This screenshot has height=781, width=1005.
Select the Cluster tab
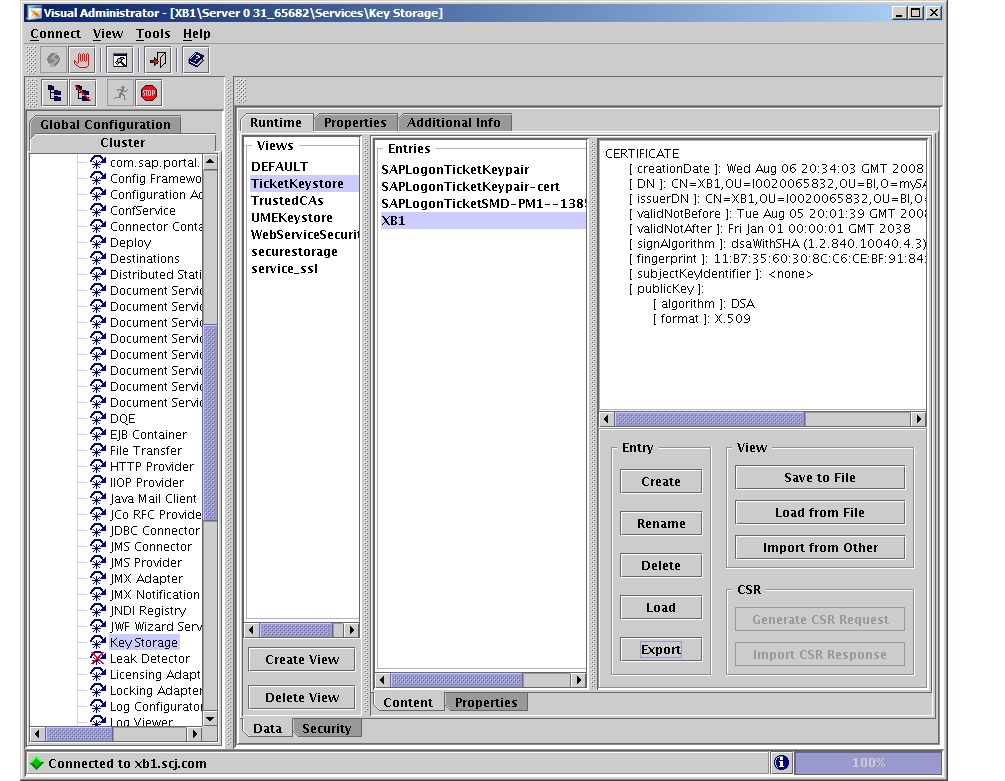[122, 142]
